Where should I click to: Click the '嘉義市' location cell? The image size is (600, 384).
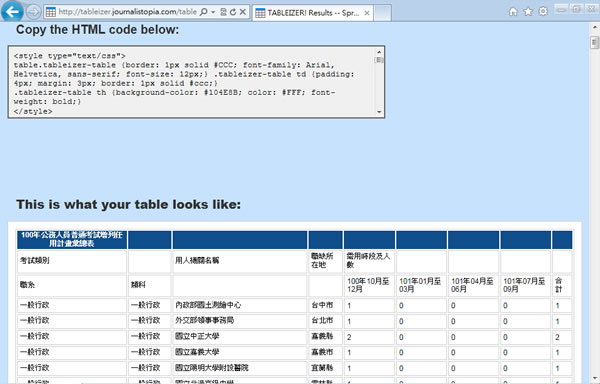326,352
